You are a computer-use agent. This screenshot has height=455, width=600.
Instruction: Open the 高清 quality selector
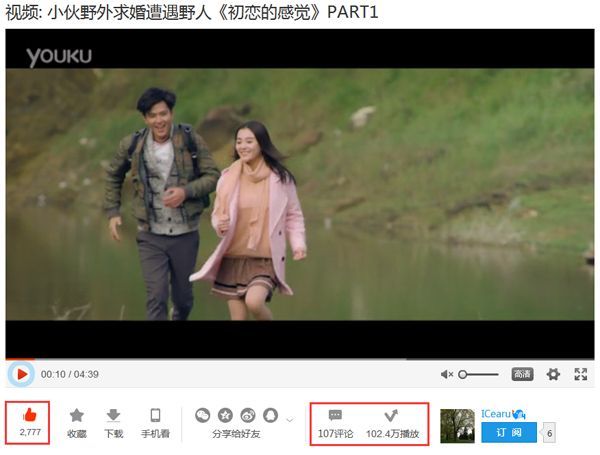point(522,374)
